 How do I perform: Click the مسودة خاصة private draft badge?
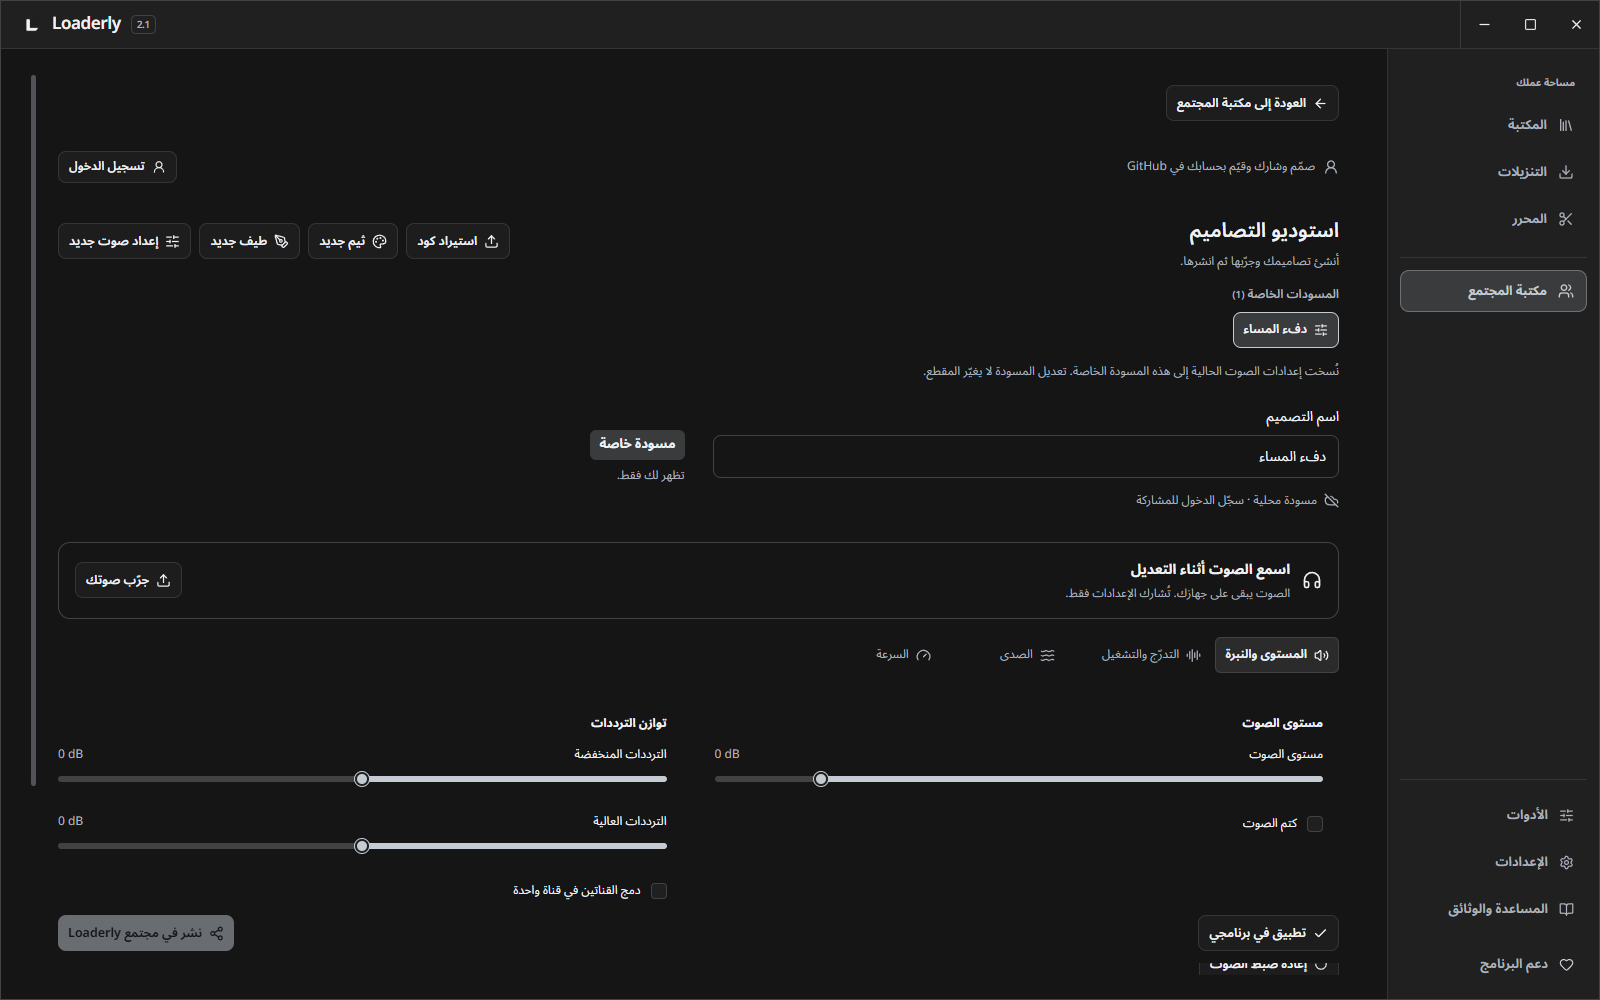click(637, 444)
